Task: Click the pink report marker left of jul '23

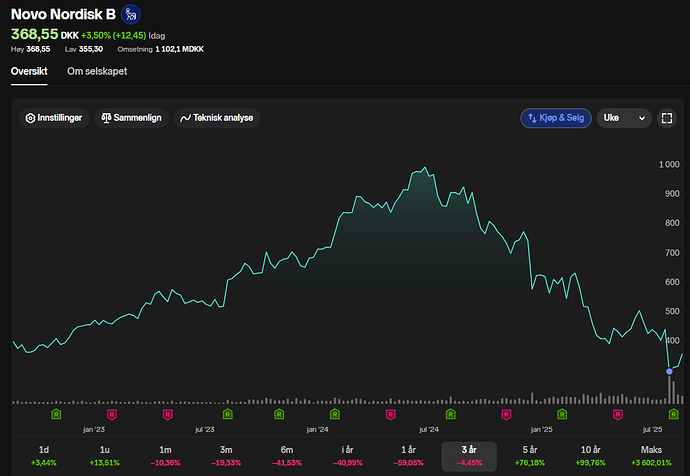Action: [167, 414]
